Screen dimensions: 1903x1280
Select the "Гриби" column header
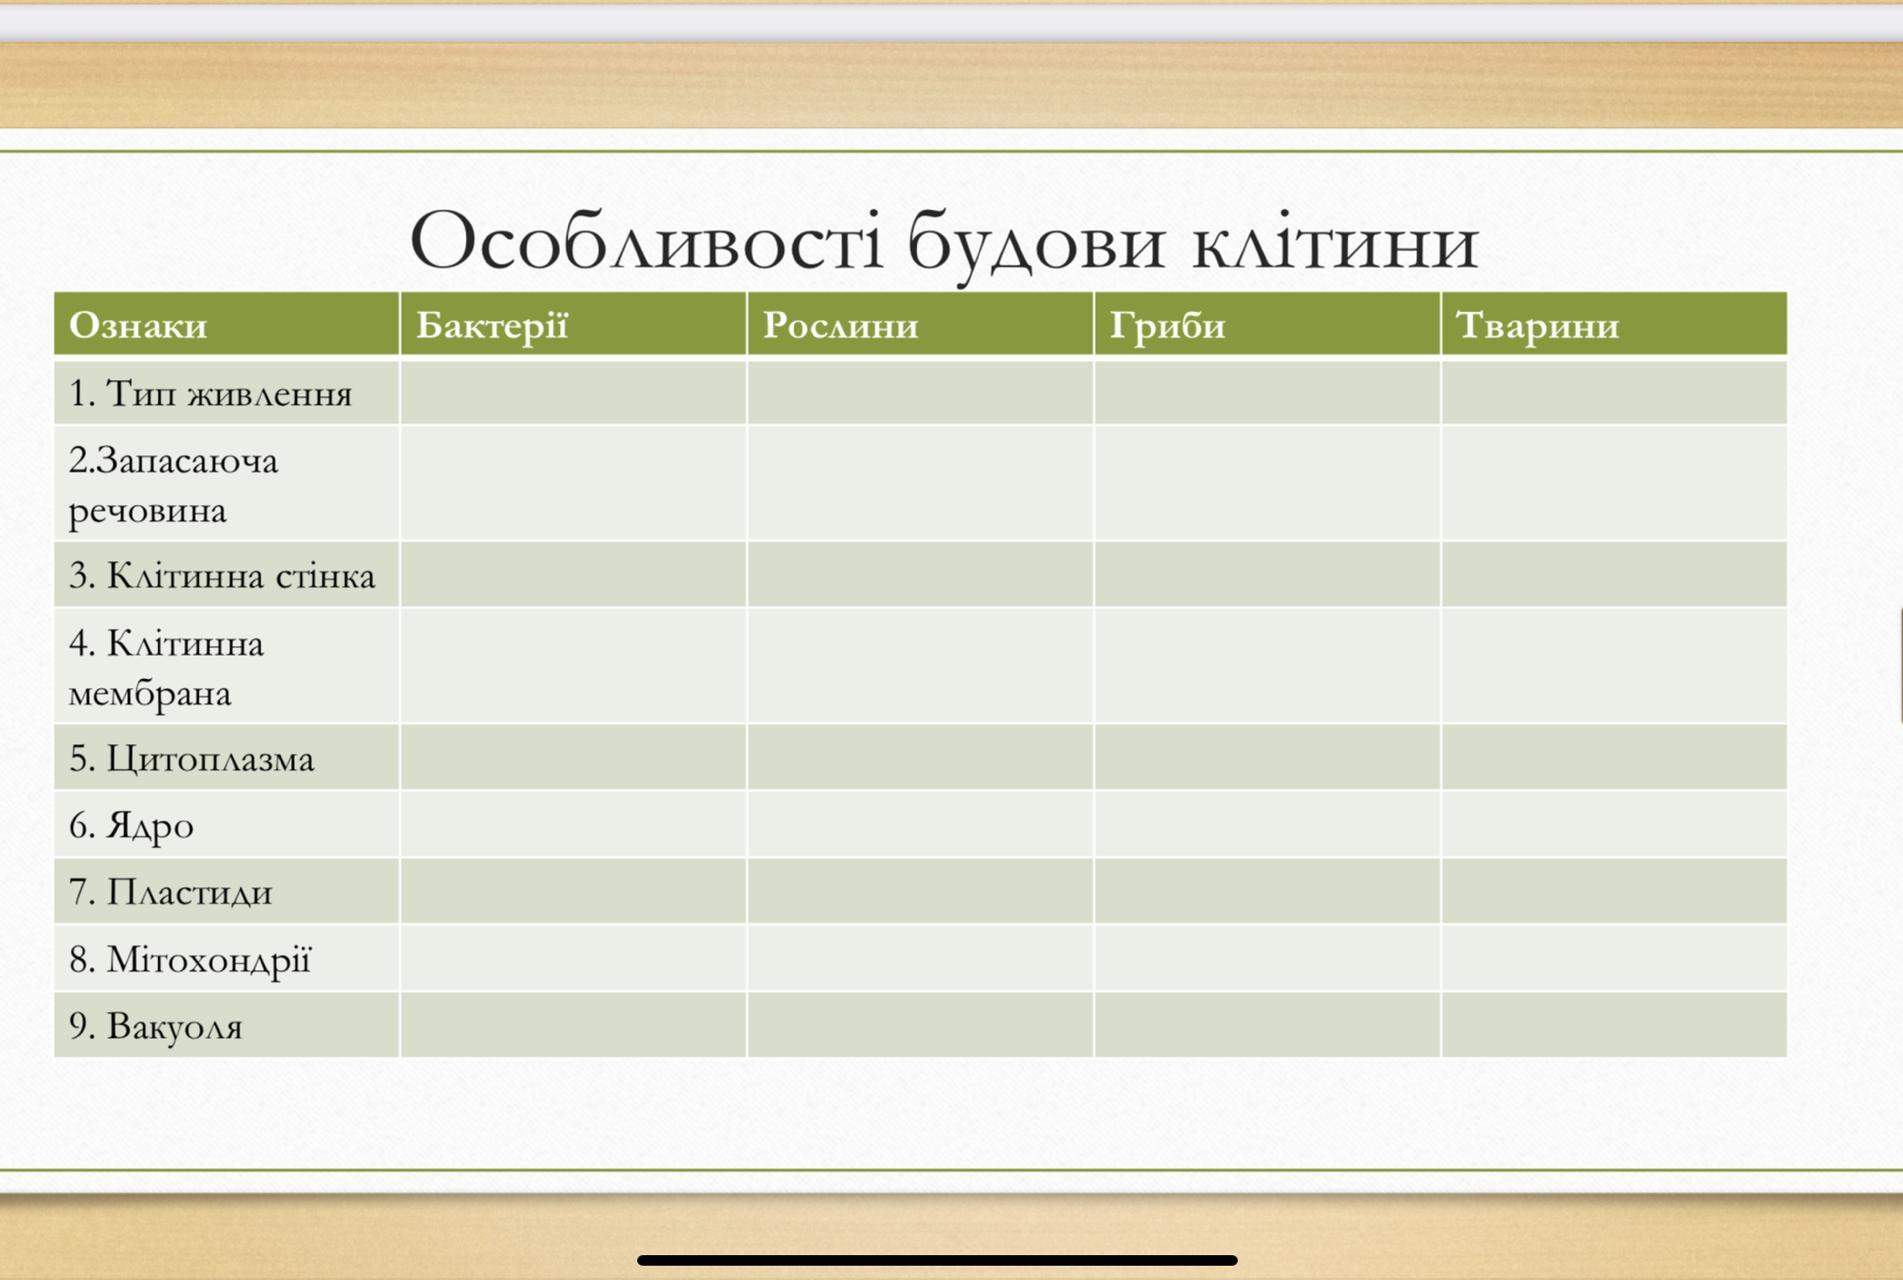pos(1267,324)
